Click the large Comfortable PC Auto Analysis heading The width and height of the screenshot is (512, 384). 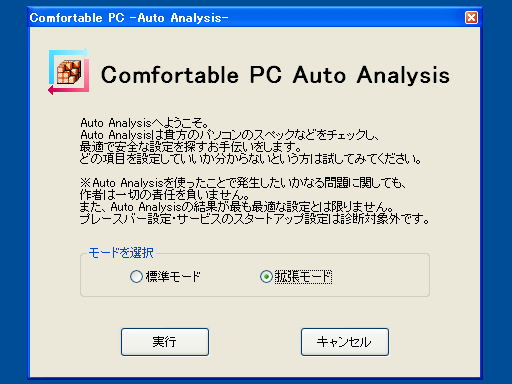pyautogui.click(x=275, y=75)
